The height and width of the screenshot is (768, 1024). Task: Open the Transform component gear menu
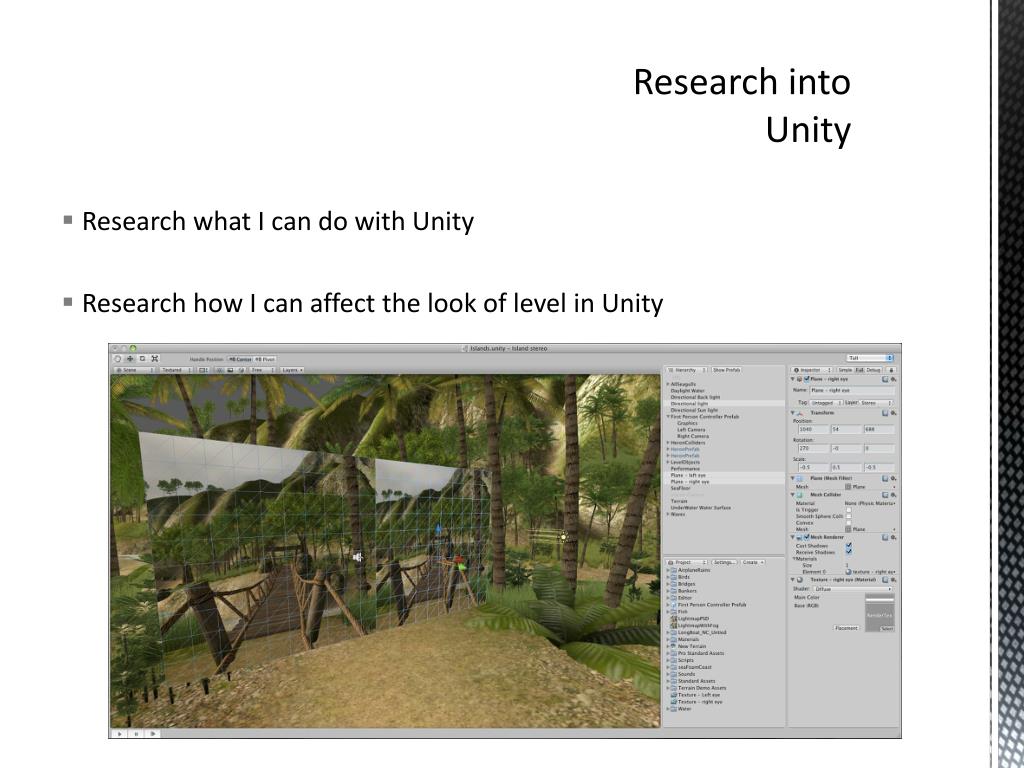(x=893, y=413)
